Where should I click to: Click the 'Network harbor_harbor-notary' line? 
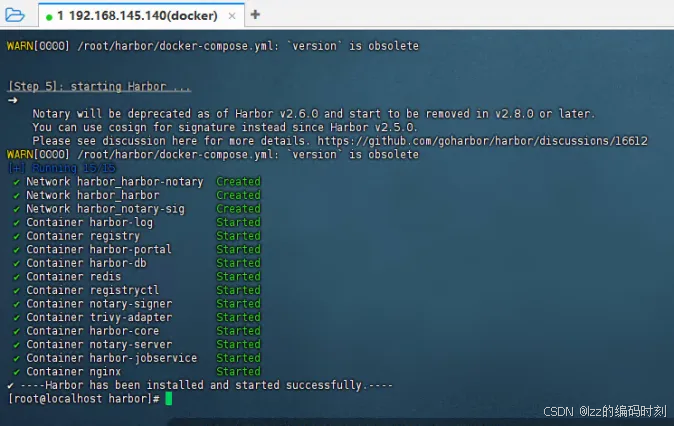coord(137,181)
